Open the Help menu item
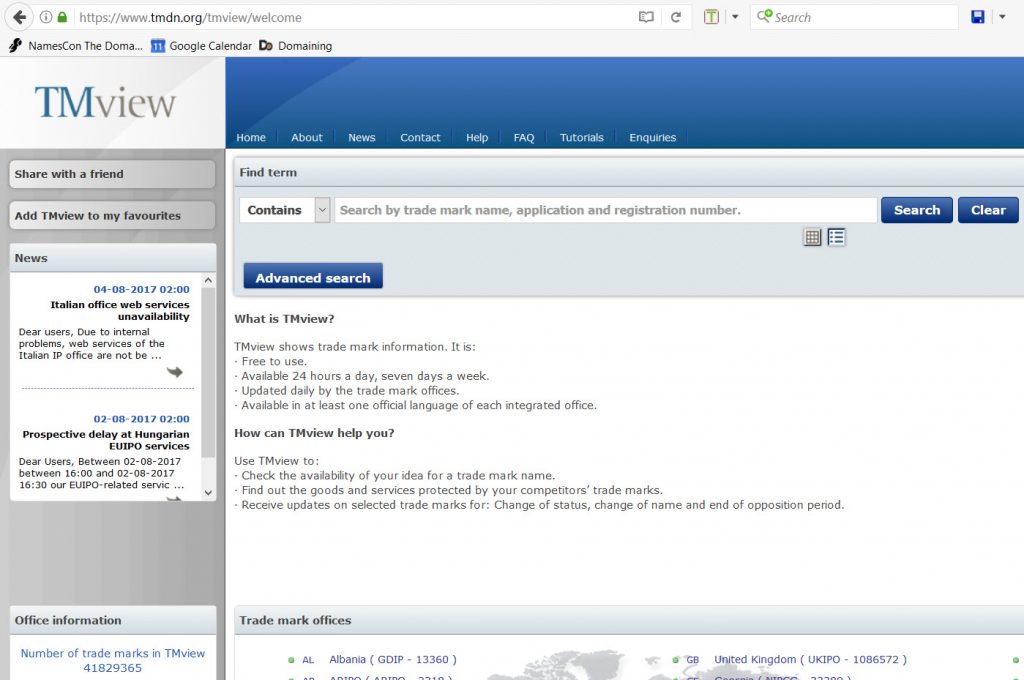The image size is (1024, 680). pyautogui.click(x=477, y=138)
